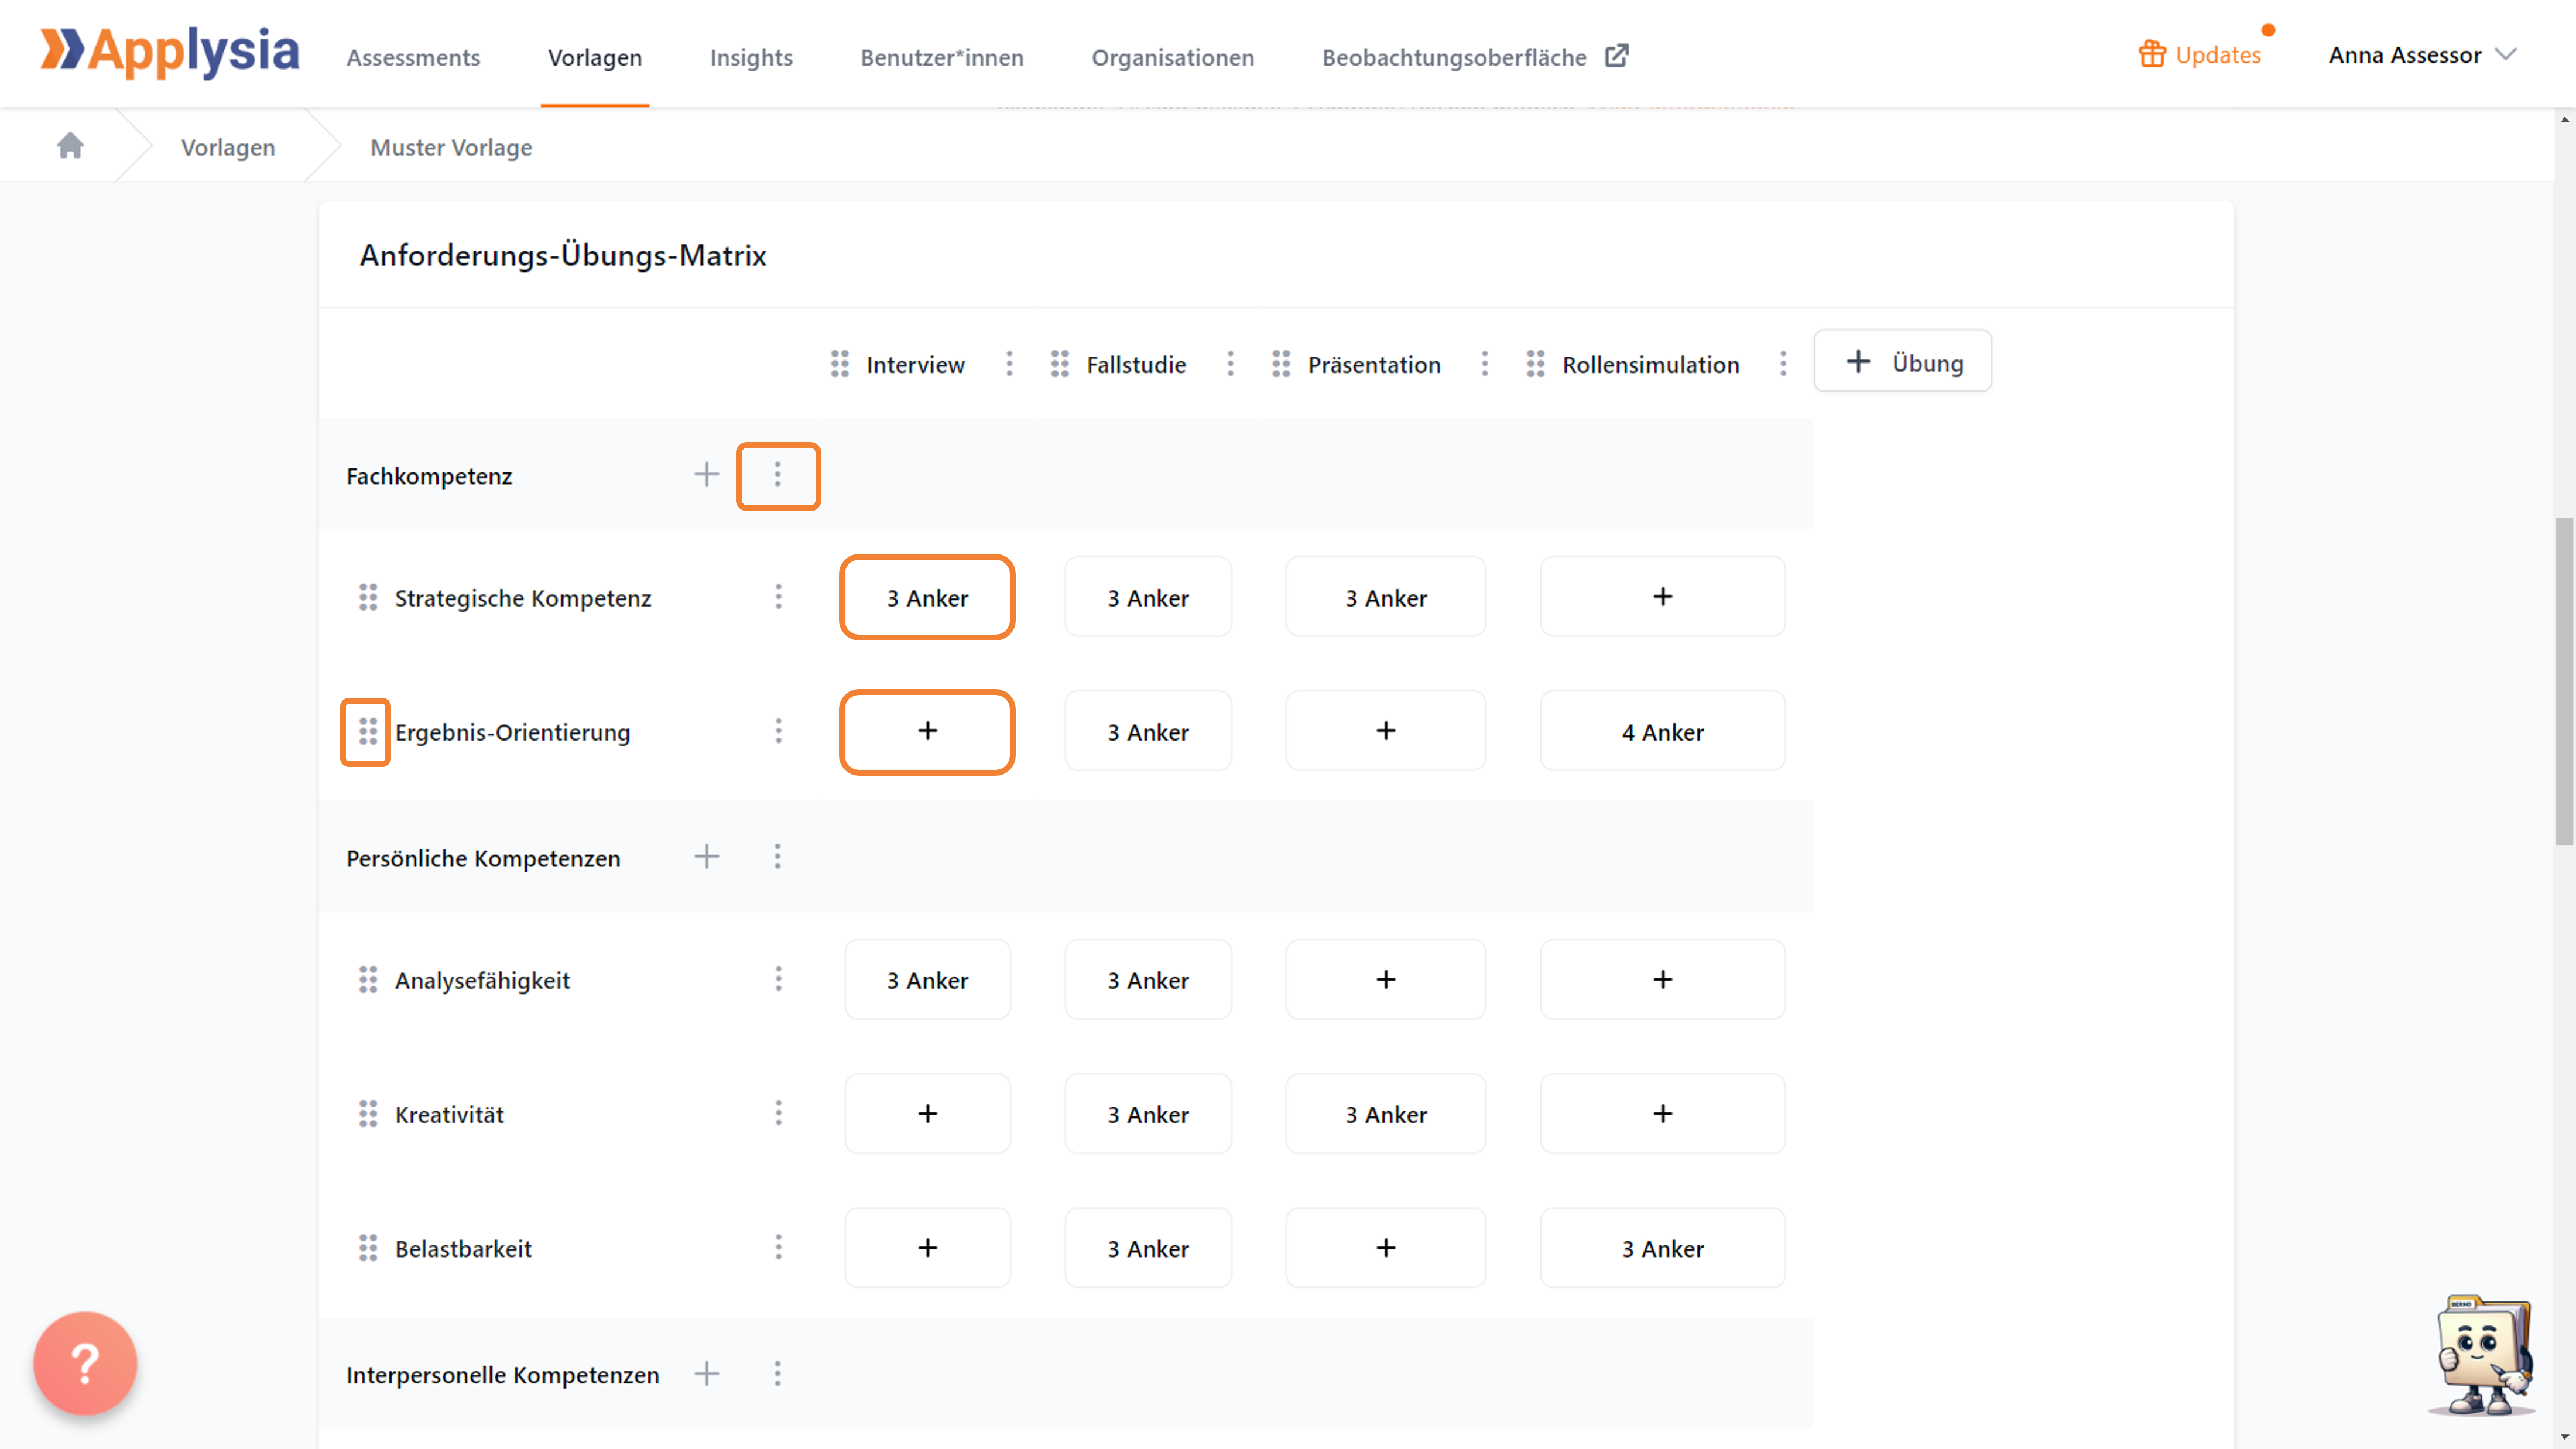
Task: Grab the Rollensimulation column drag handle
Action: tap(1536, 364)
